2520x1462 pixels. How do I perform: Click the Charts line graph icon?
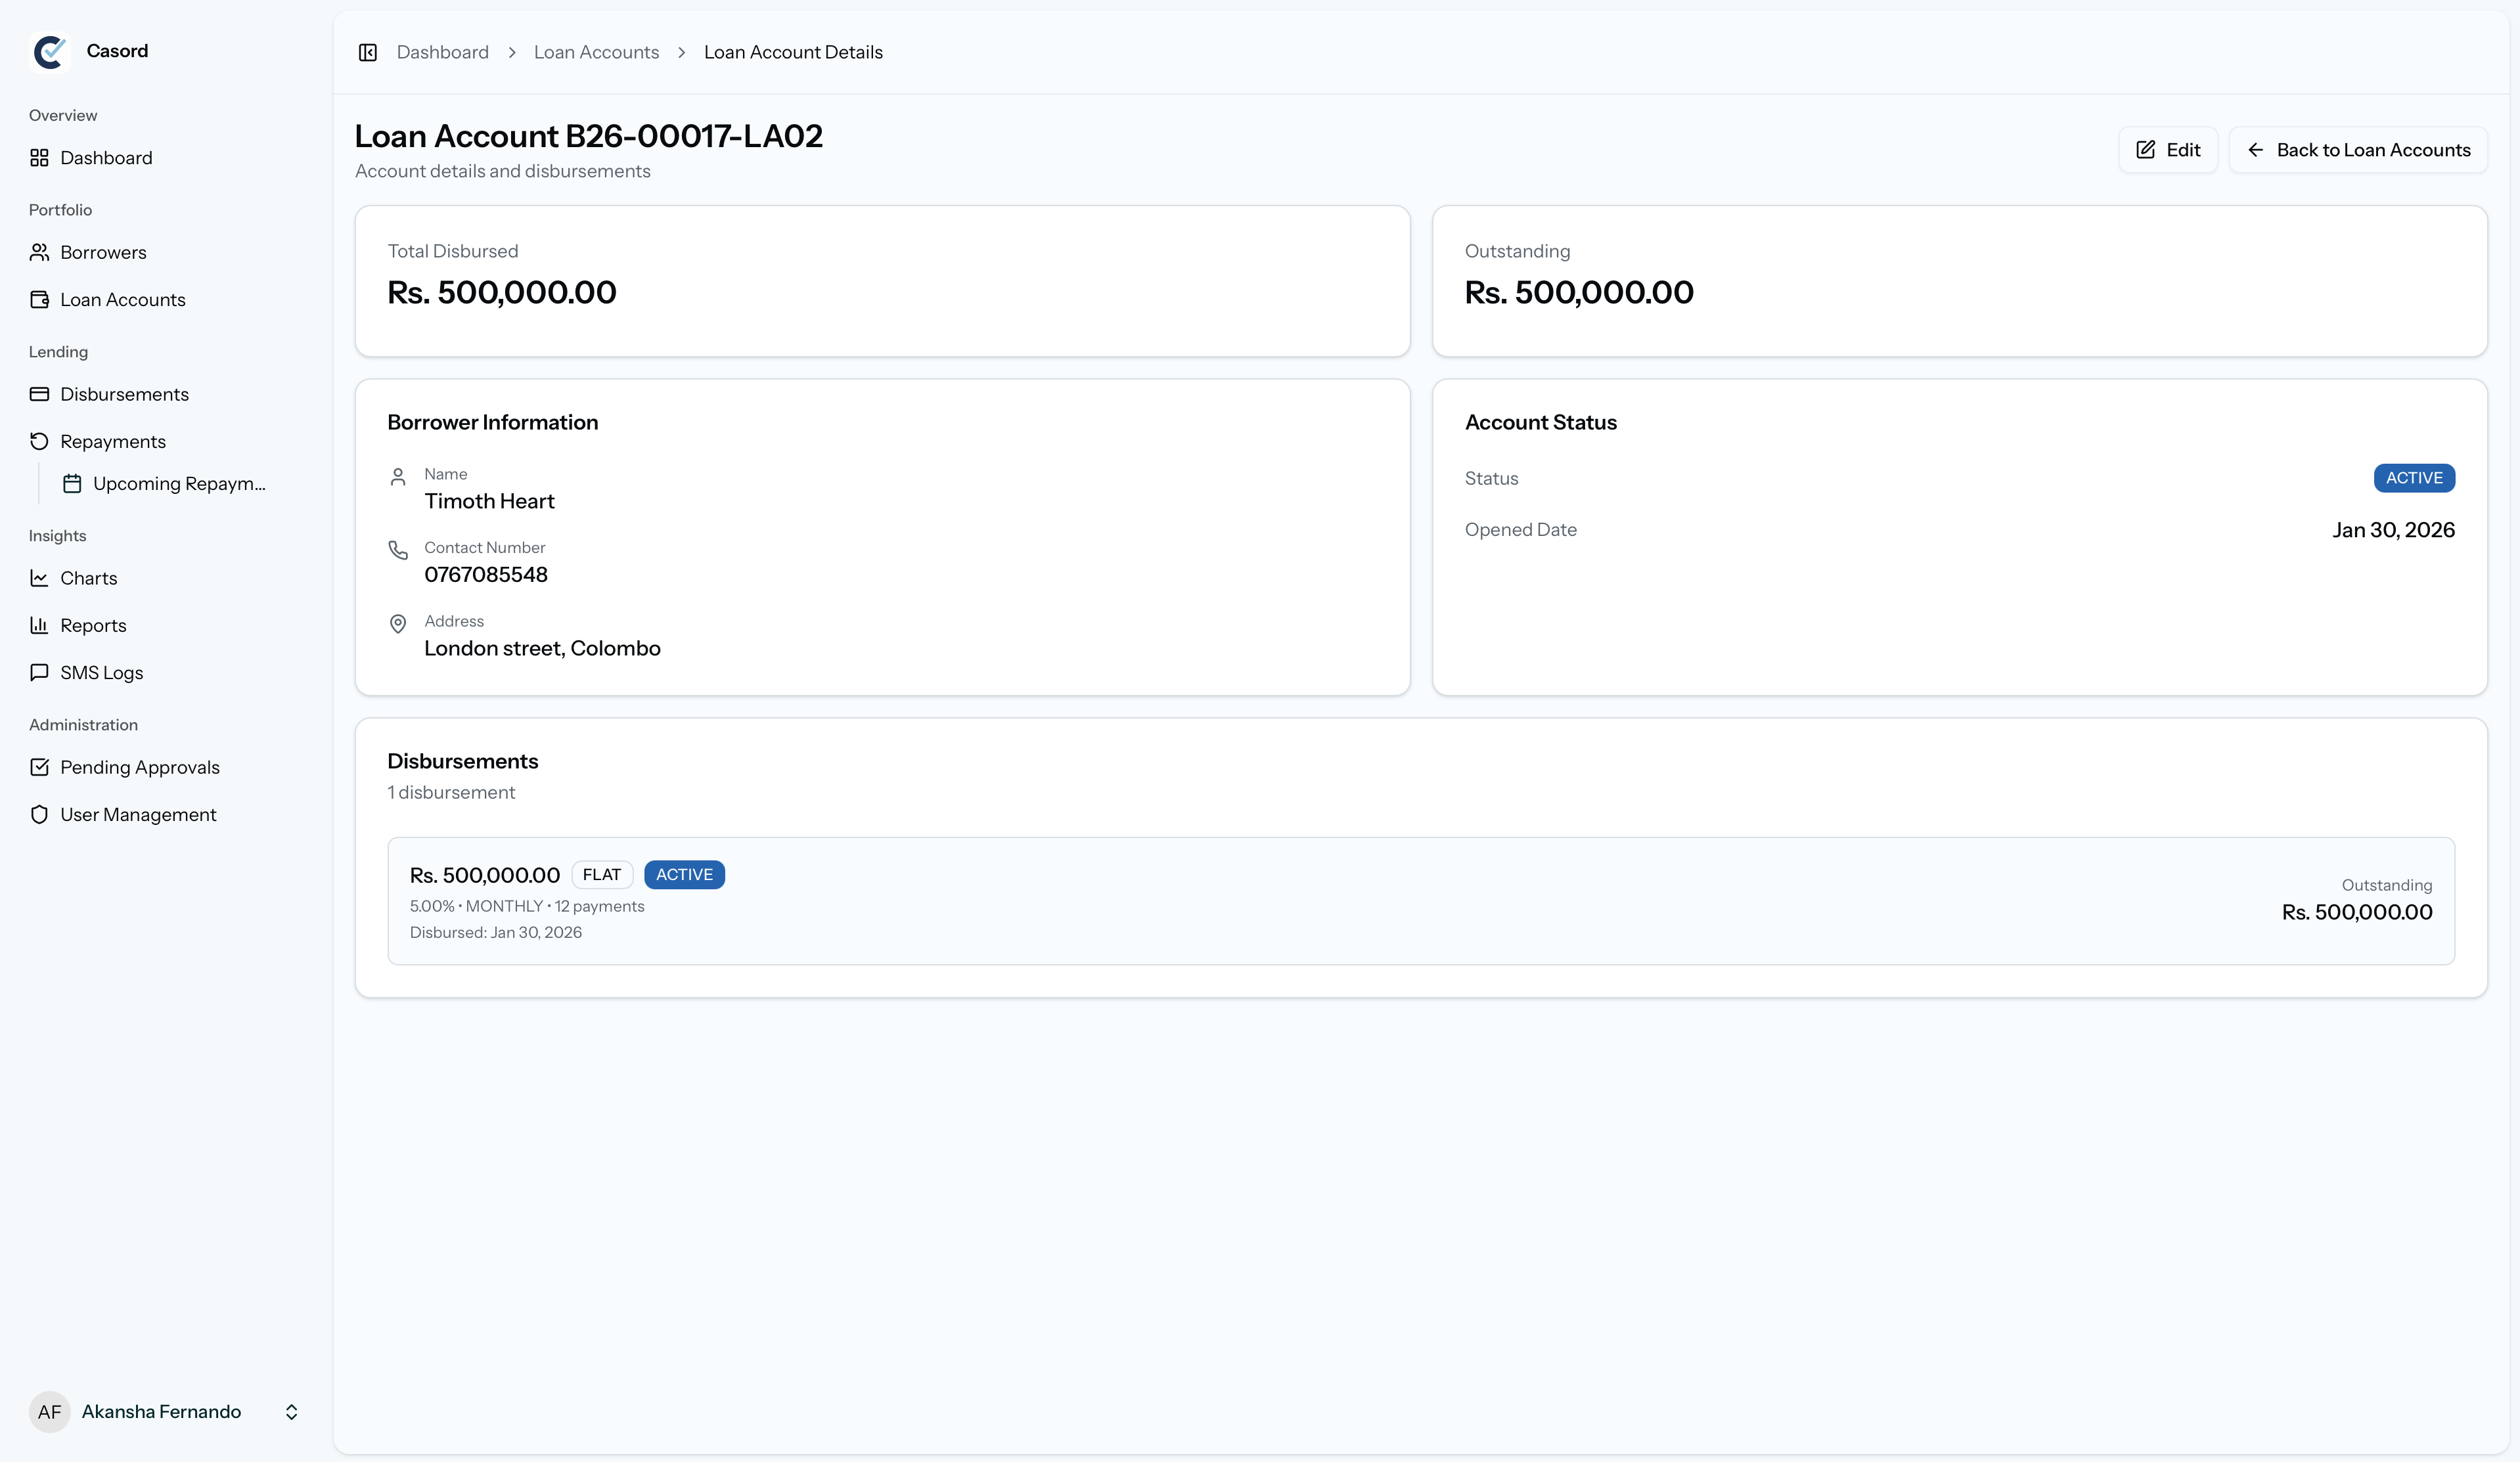coord(39,578)
